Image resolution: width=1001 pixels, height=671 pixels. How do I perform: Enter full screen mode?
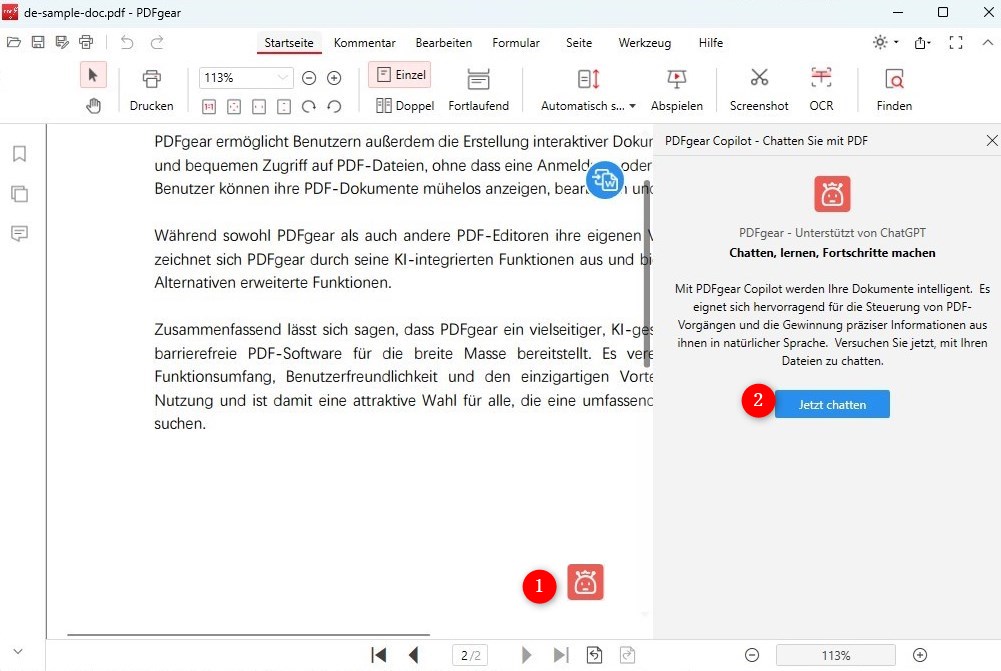(x=956, y=42)
